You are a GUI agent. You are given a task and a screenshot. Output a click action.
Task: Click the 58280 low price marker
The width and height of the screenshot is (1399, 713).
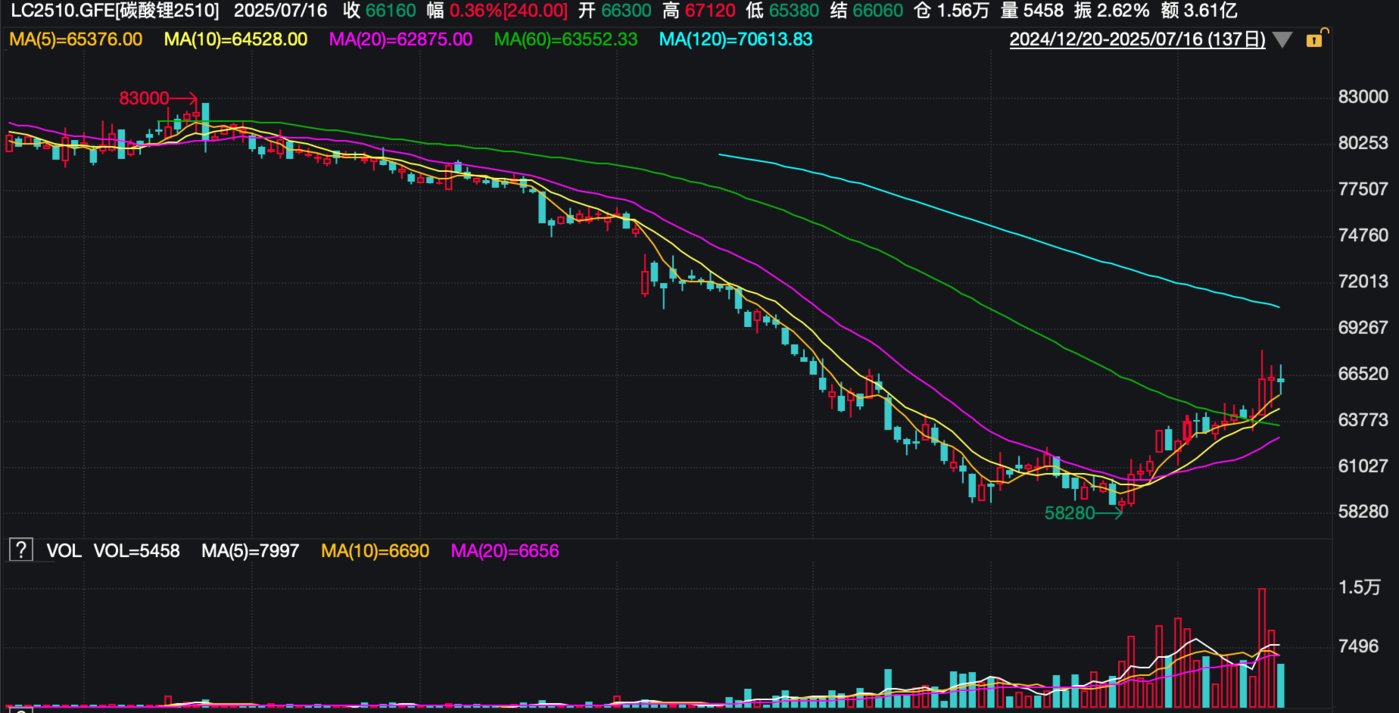[x=1069, y=513]
